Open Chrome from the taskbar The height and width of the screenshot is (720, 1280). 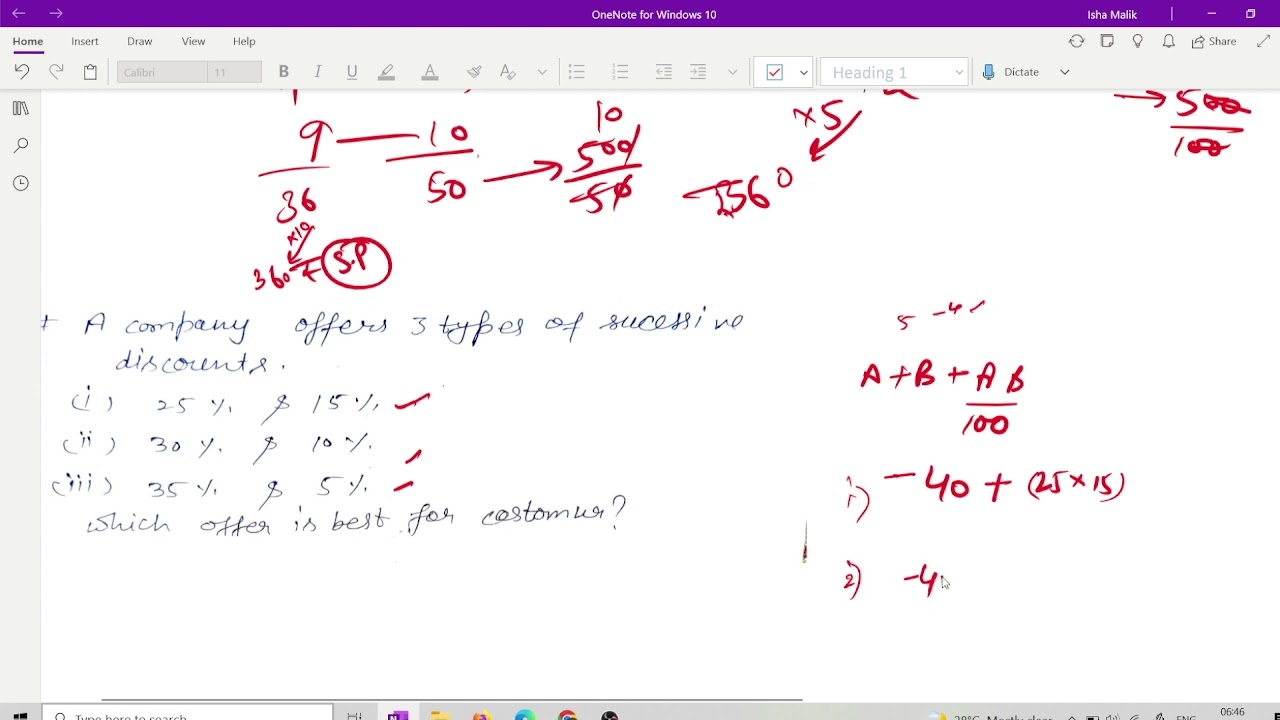point(568,715)
